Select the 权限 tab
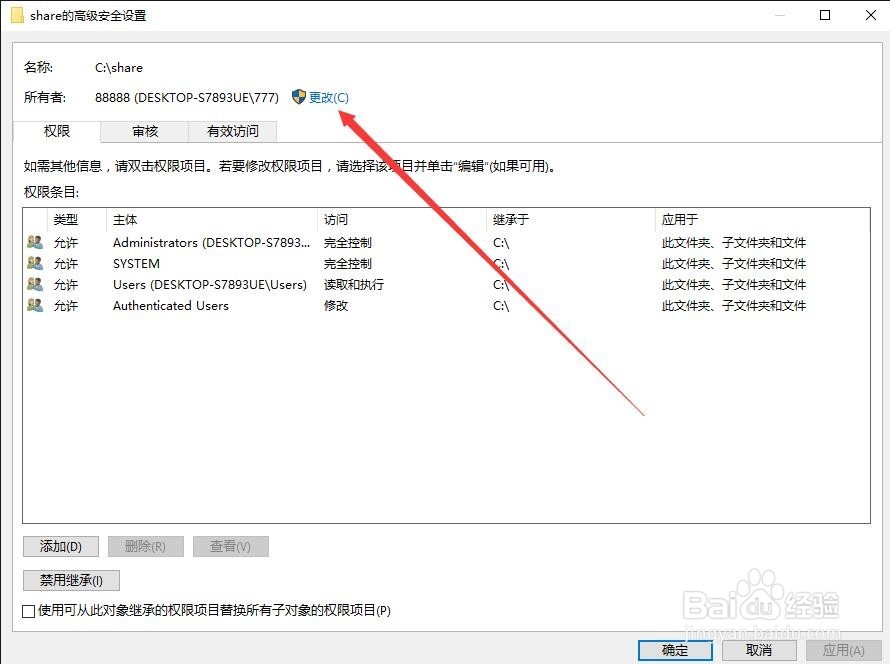The image size is (890, 664). click(57, 131)
